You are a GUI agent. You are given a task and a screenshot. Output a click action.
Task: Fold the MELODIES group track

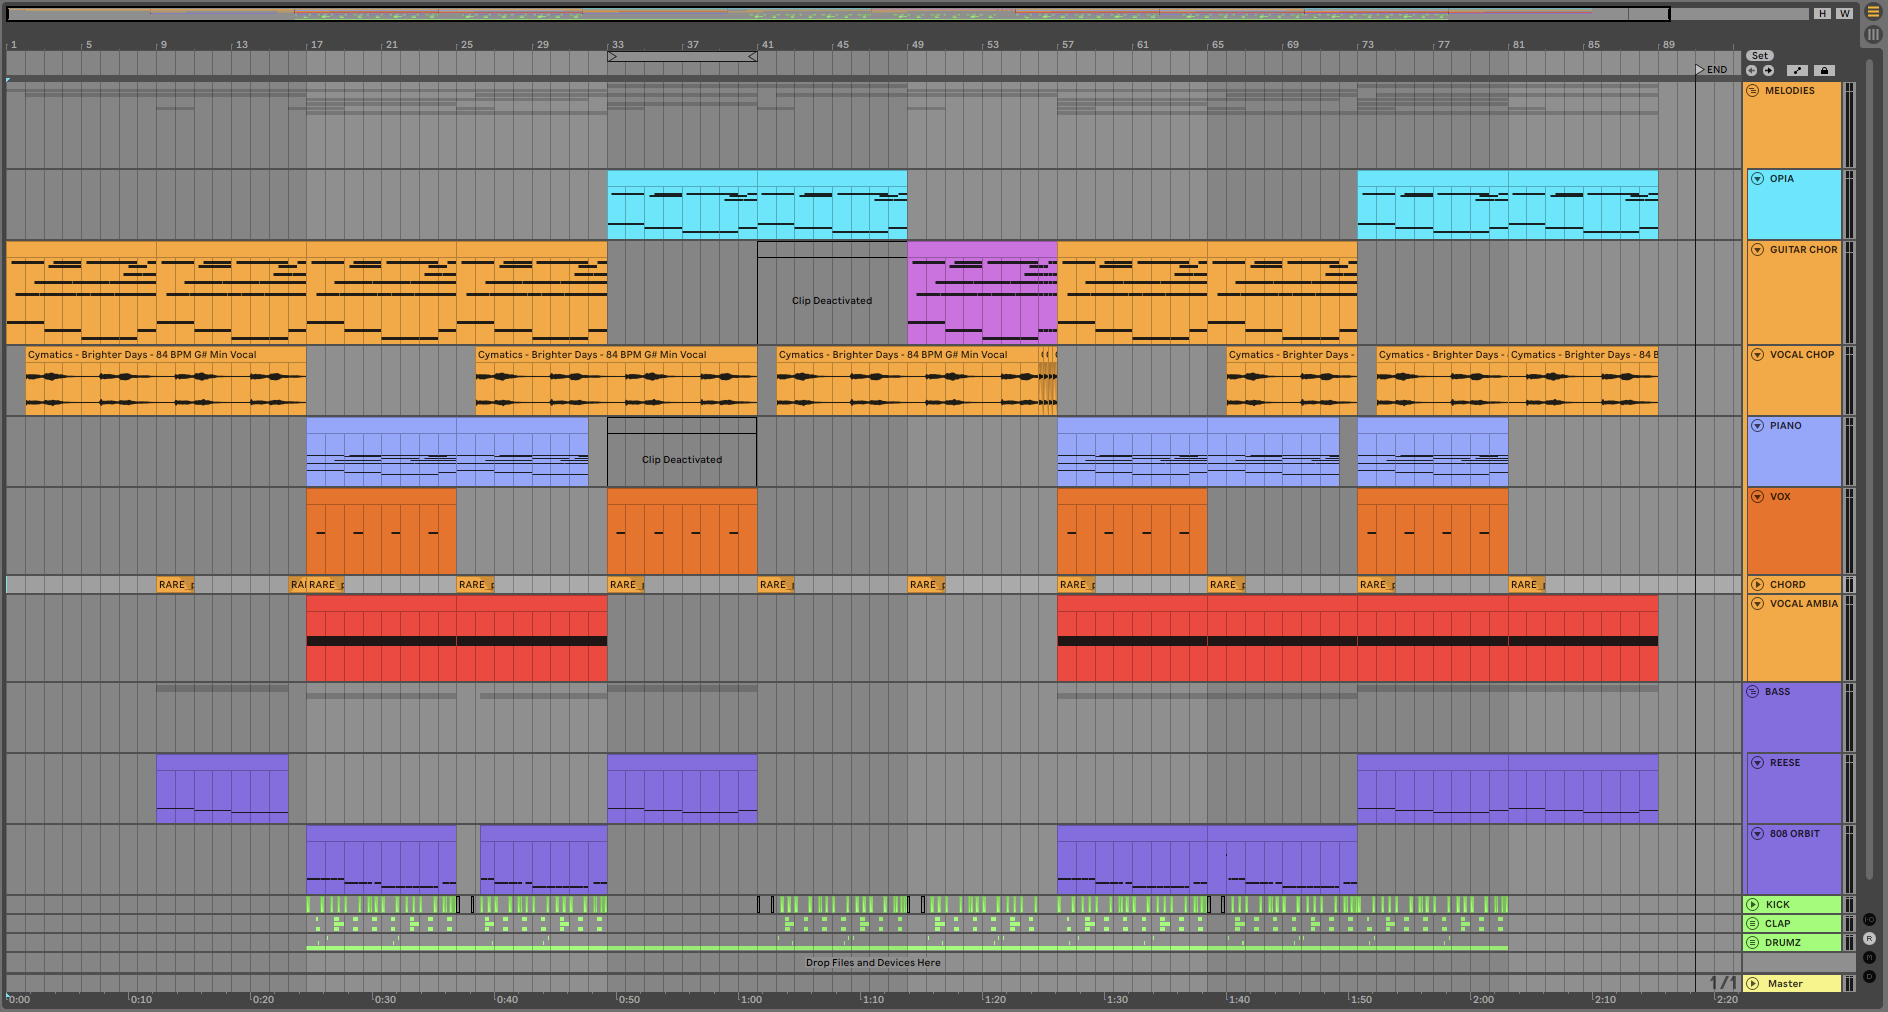pos(1752,91)
